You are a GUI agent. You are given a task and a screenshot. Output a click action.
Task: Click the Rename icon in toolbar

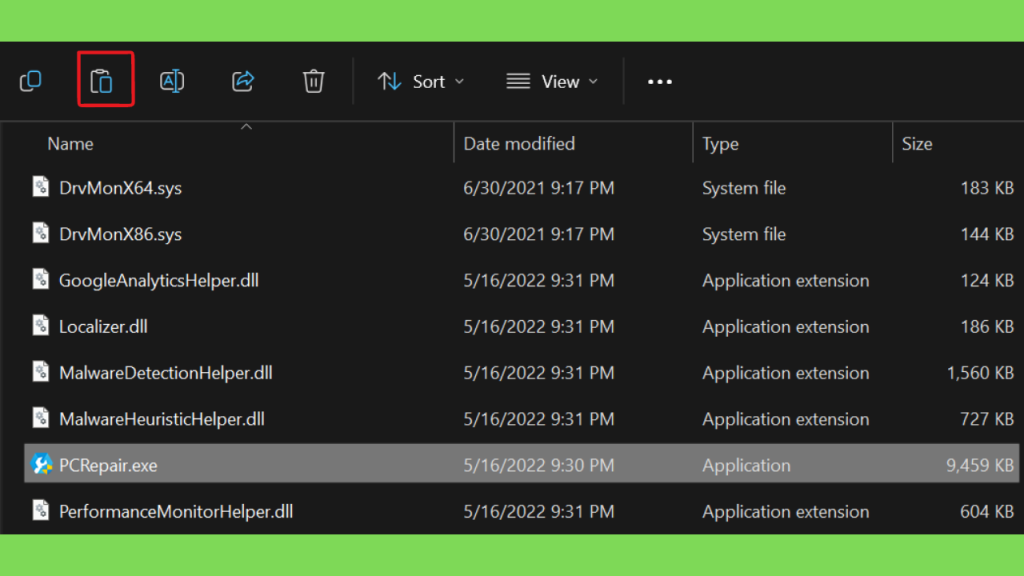172,81
